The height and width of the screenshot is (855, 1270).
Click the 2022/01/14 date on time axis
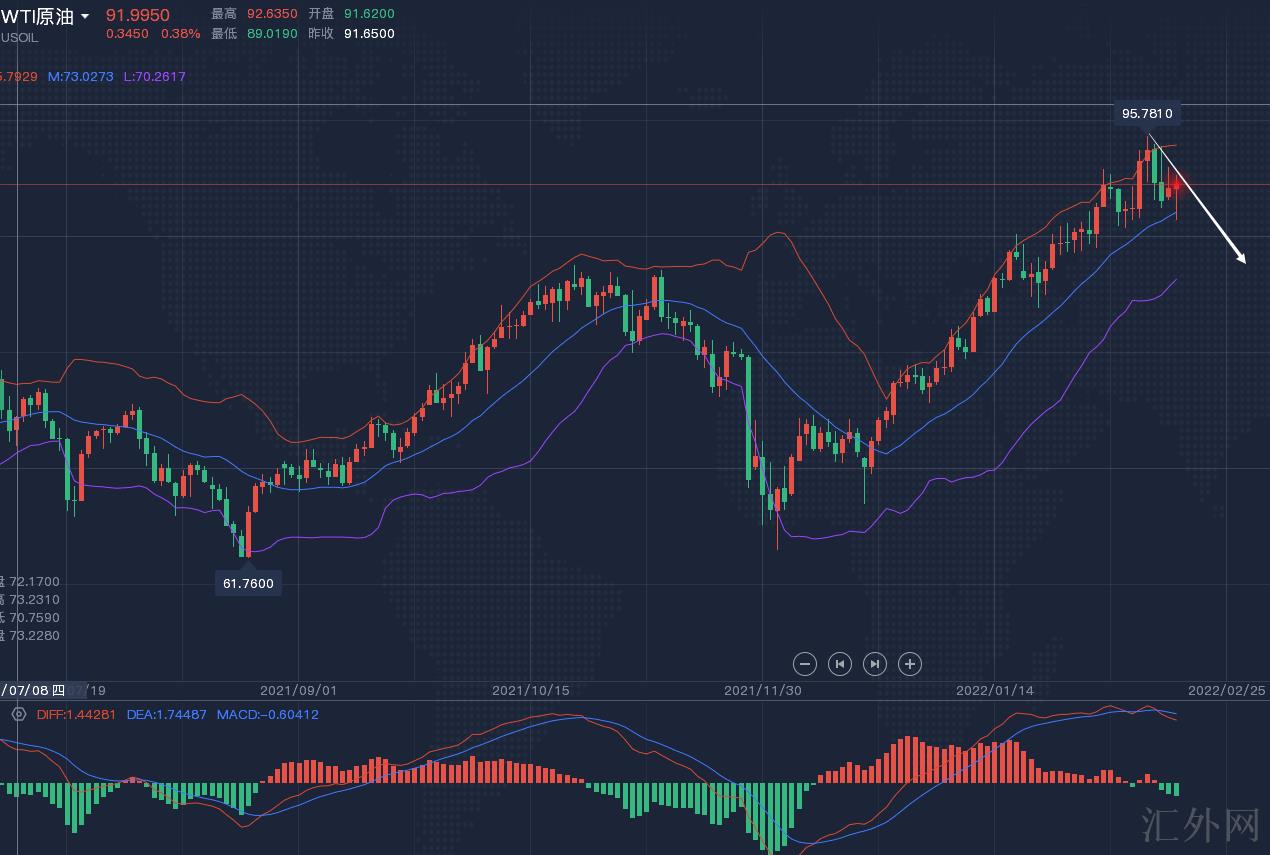coord(994,690)
